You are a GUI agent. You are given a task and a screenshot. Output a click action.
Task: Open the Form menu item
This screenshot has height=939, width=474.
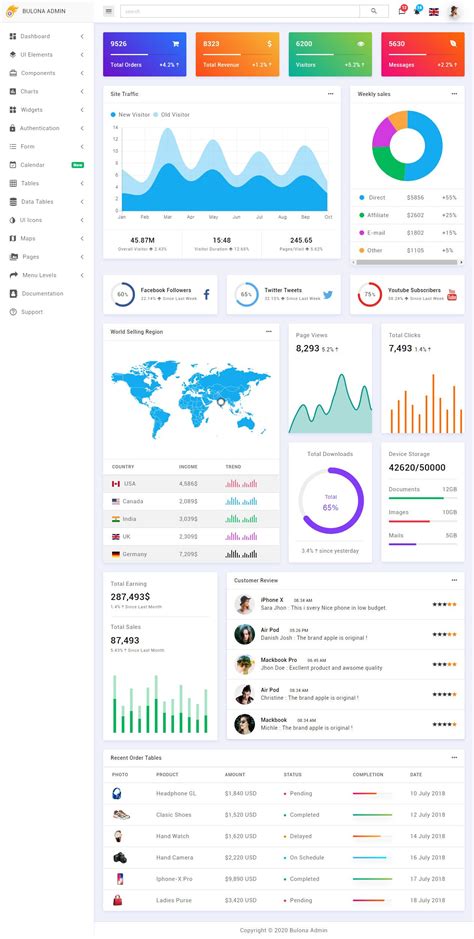[x=47, y=147]
